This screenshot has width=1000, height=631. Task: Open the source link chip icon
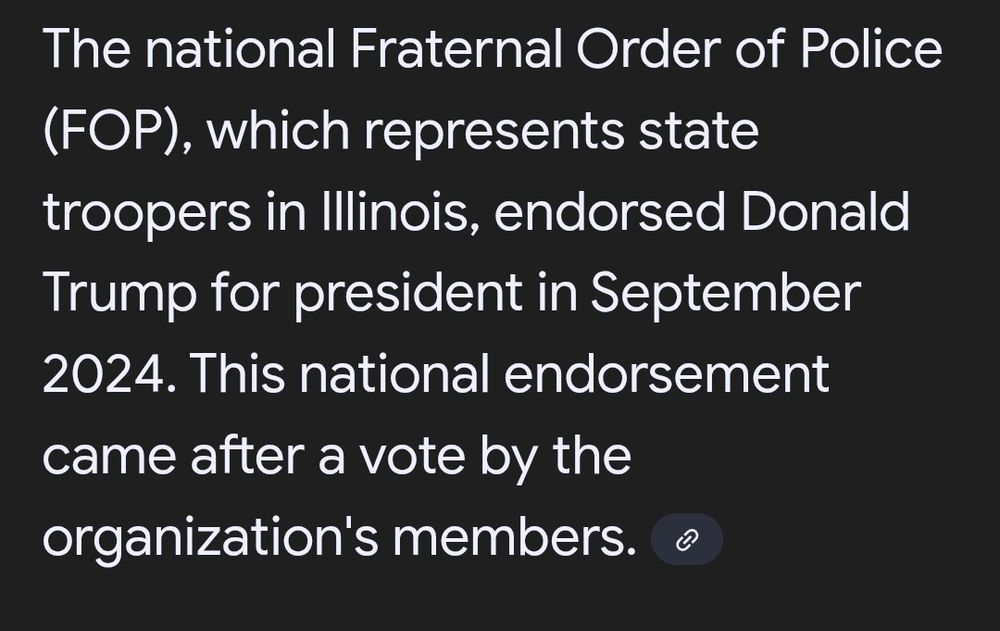[686, 539]
